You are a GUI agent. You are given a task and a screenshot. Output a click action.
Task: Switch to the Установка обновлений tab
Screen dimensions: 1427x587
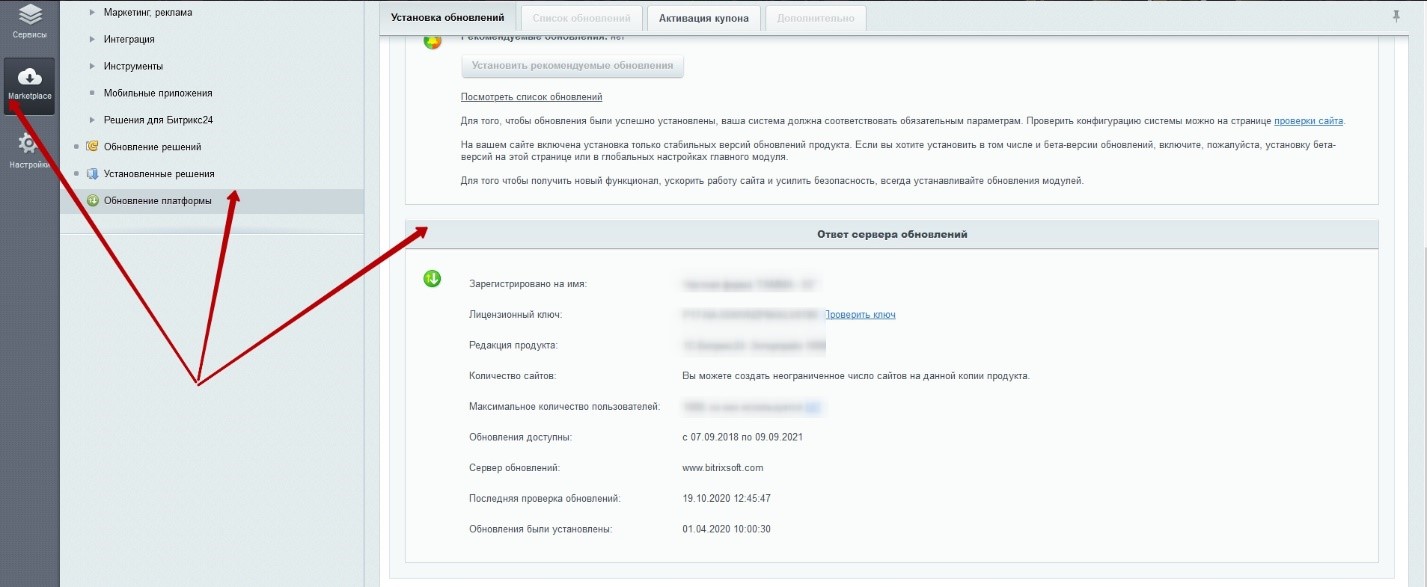[447, 18]
